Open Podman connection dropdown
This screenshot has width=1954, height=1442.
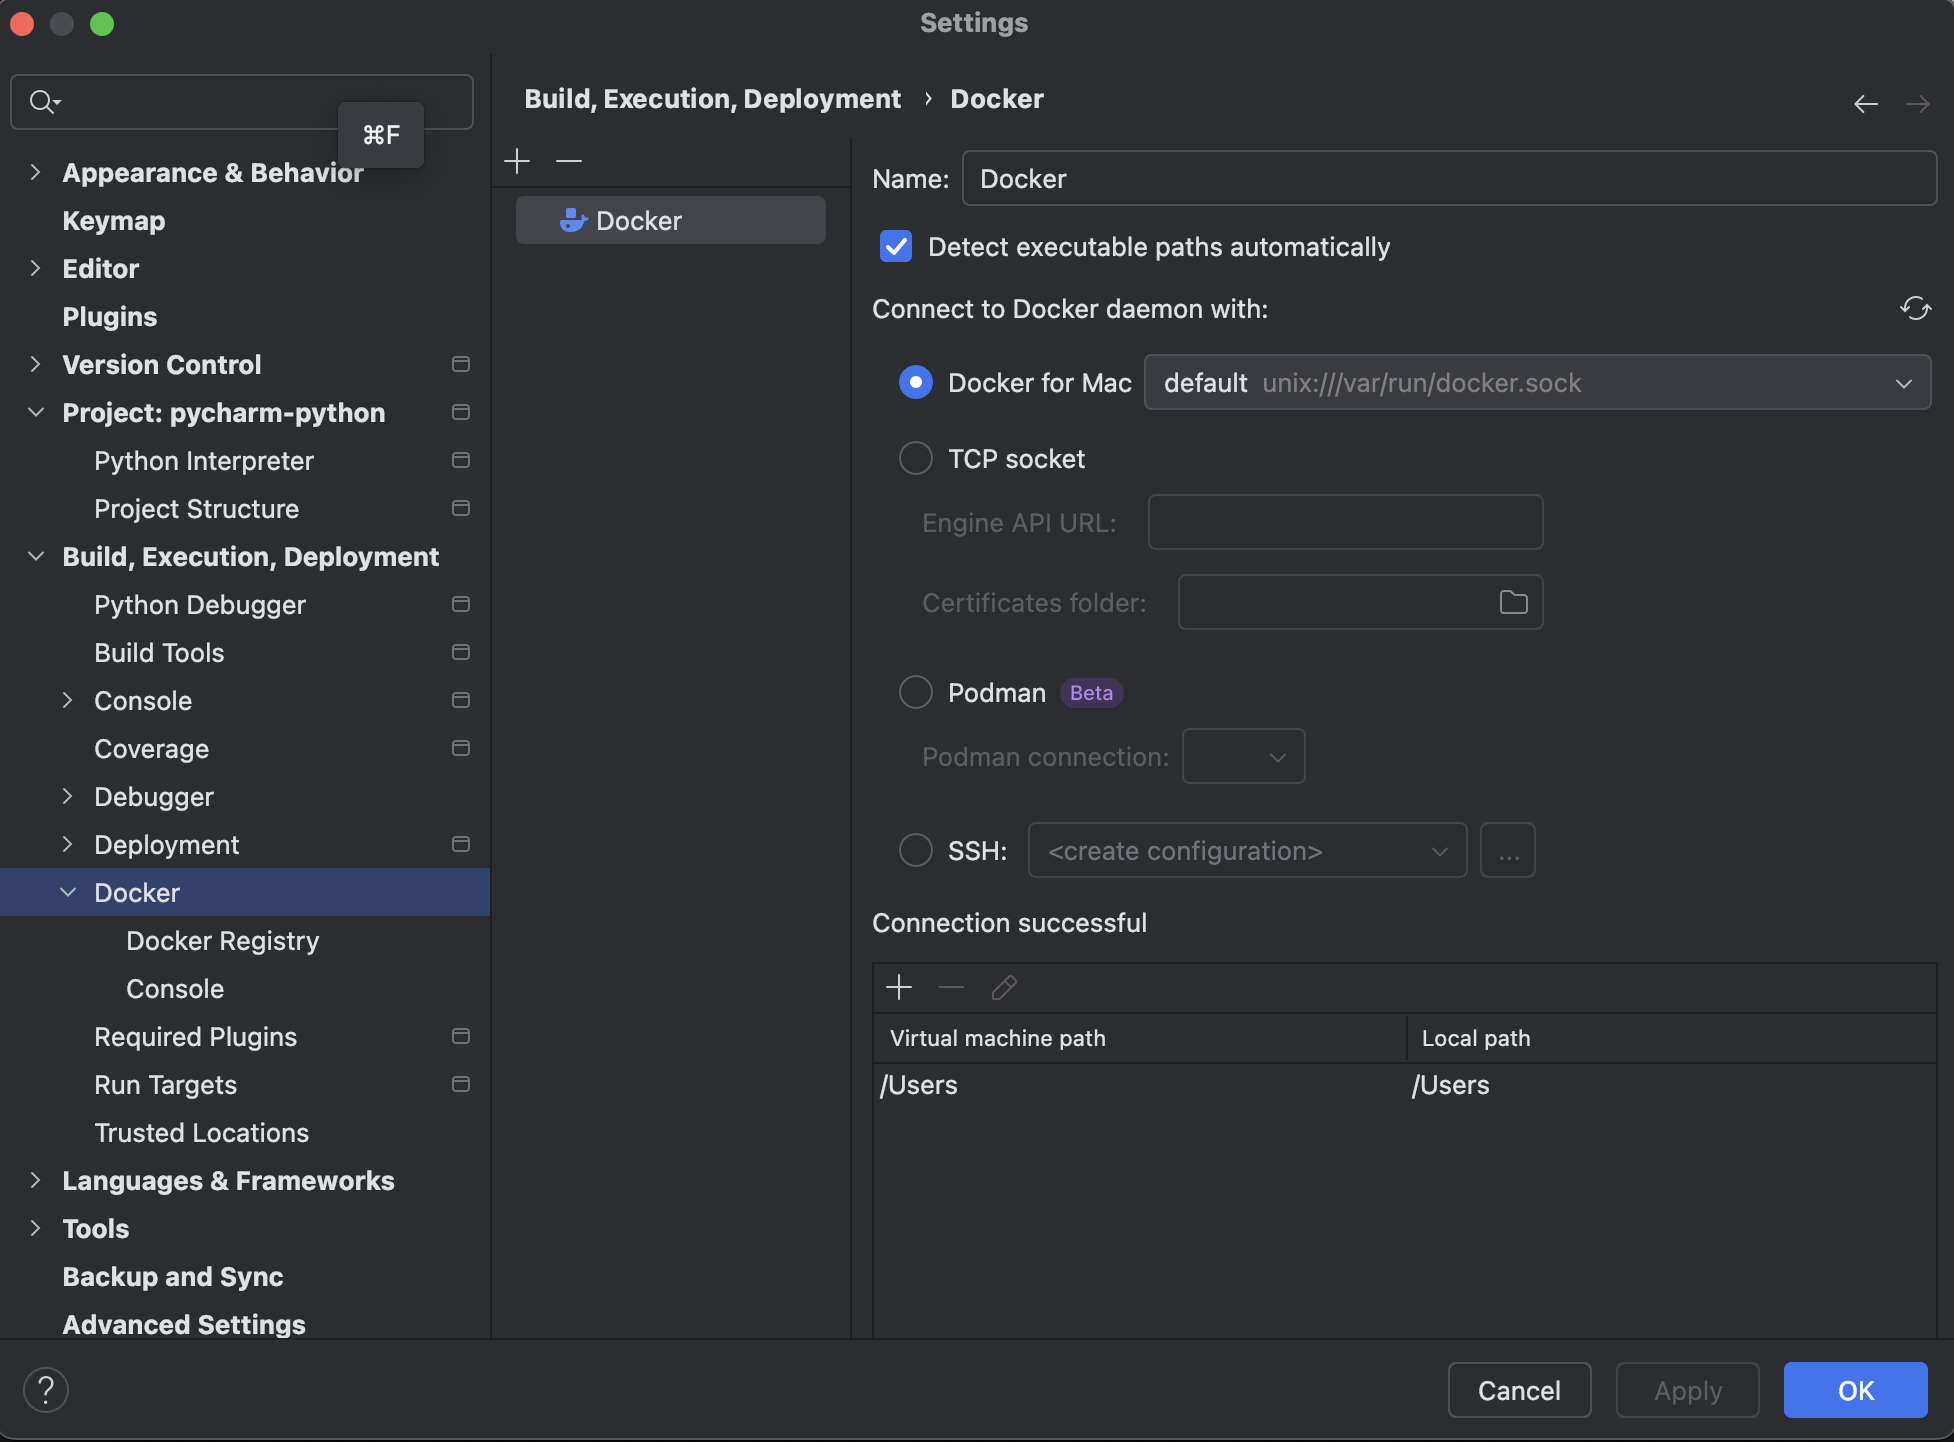click(x=1243, y=756)
